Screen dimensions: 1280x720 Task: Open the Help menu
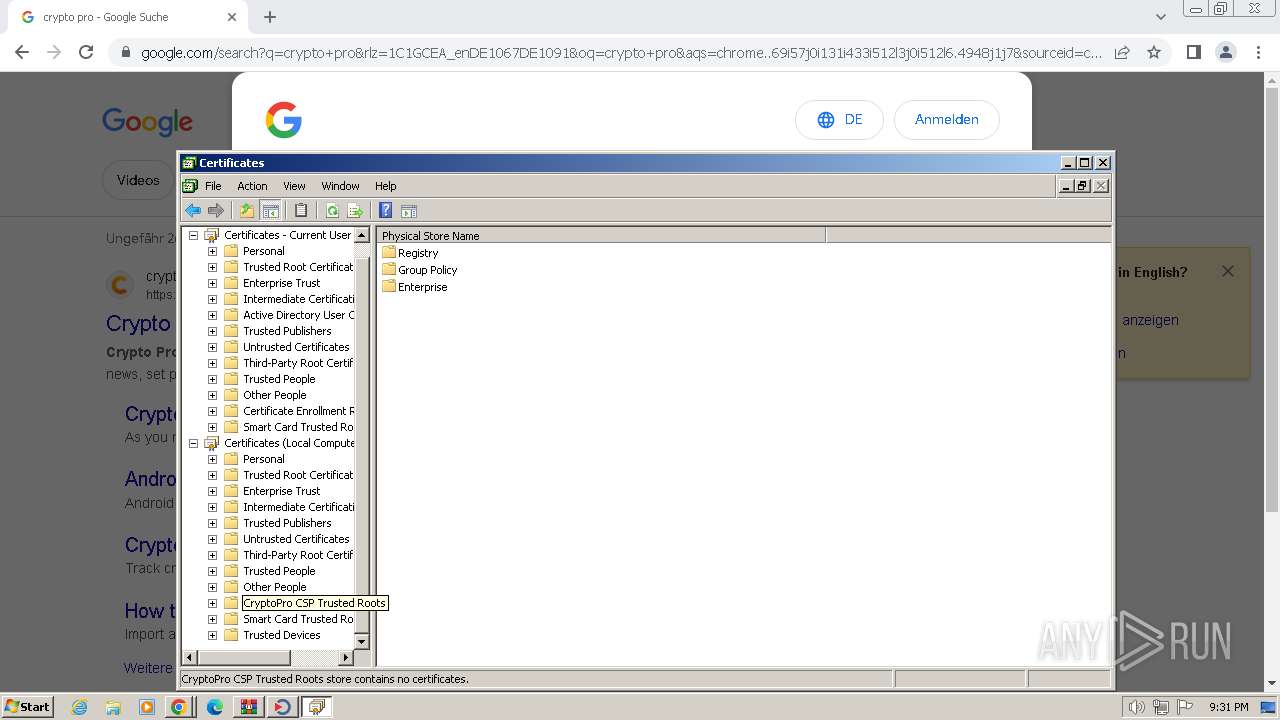pos(386,186)
